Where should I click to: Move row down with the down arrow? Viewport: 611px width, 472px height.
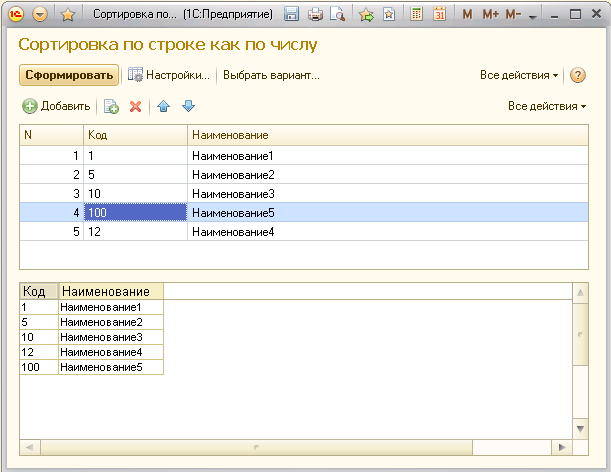(188, 106)
